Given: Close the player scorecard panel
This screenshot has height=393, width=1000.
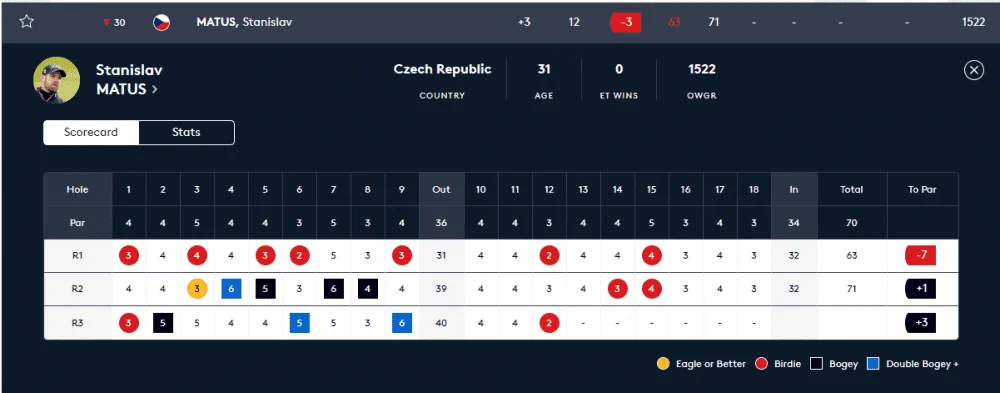Looking at the screenshot, I should [x=974, y=70].
